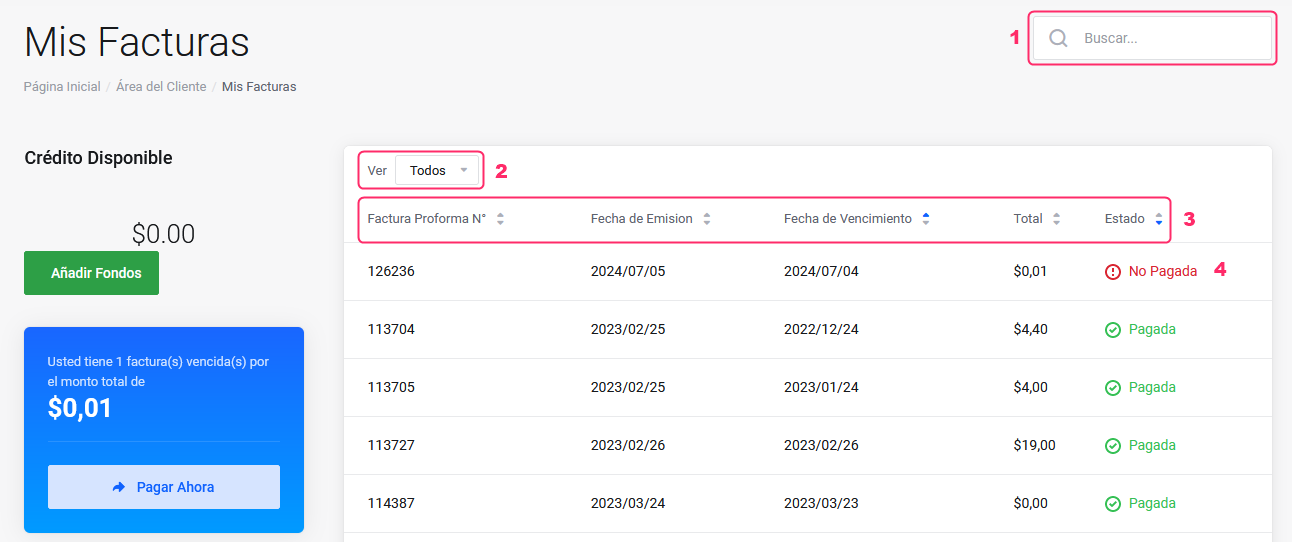
Task: Open the Ver filter dropdown showing Todos
Action: tap(438, 171)
